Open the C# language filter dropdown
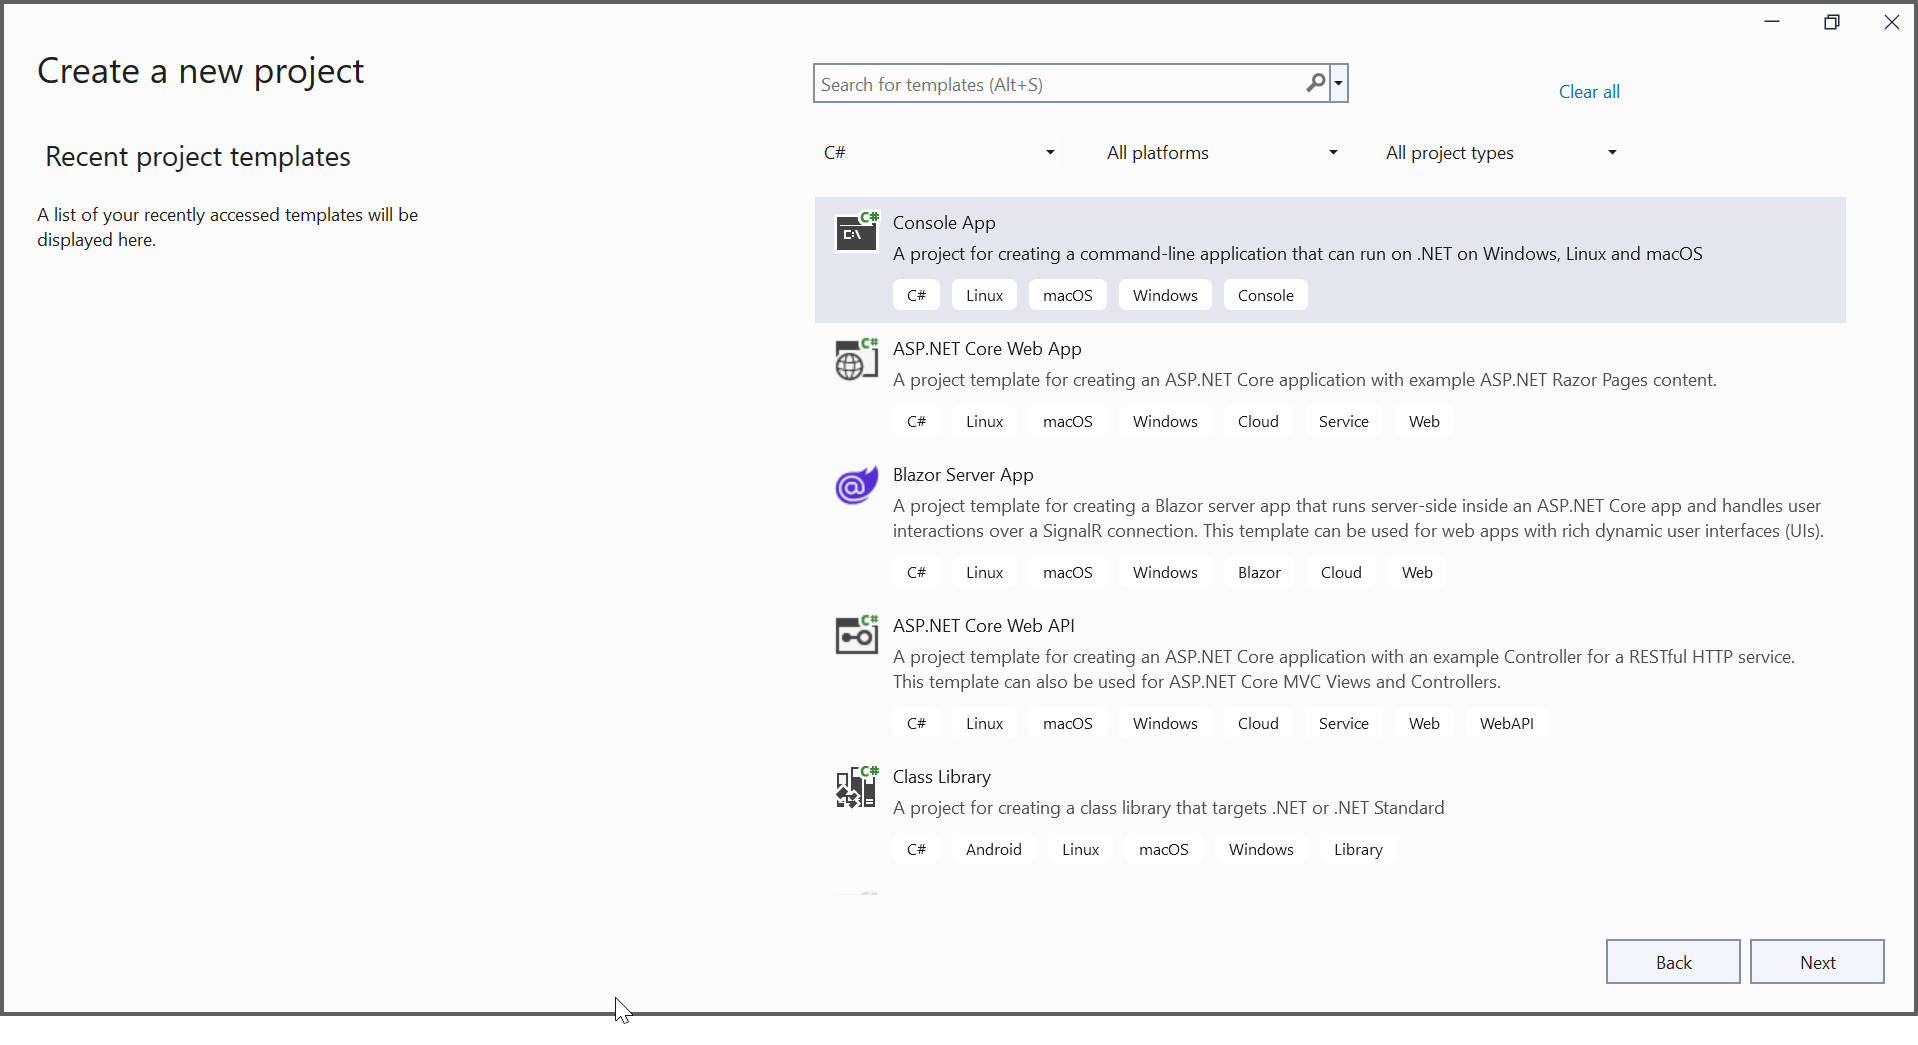The image size is (1918, 1045). (x=939, y=152)
